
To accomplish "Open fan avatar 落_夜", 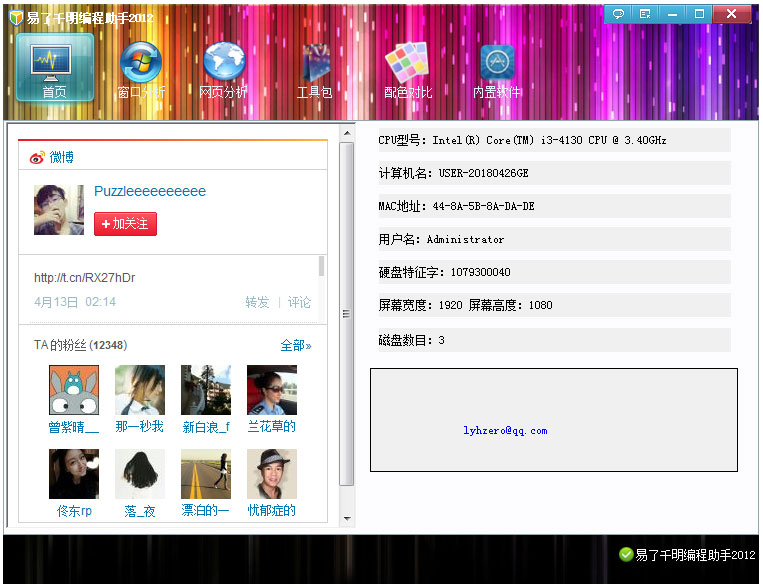I will pos(140,474).
